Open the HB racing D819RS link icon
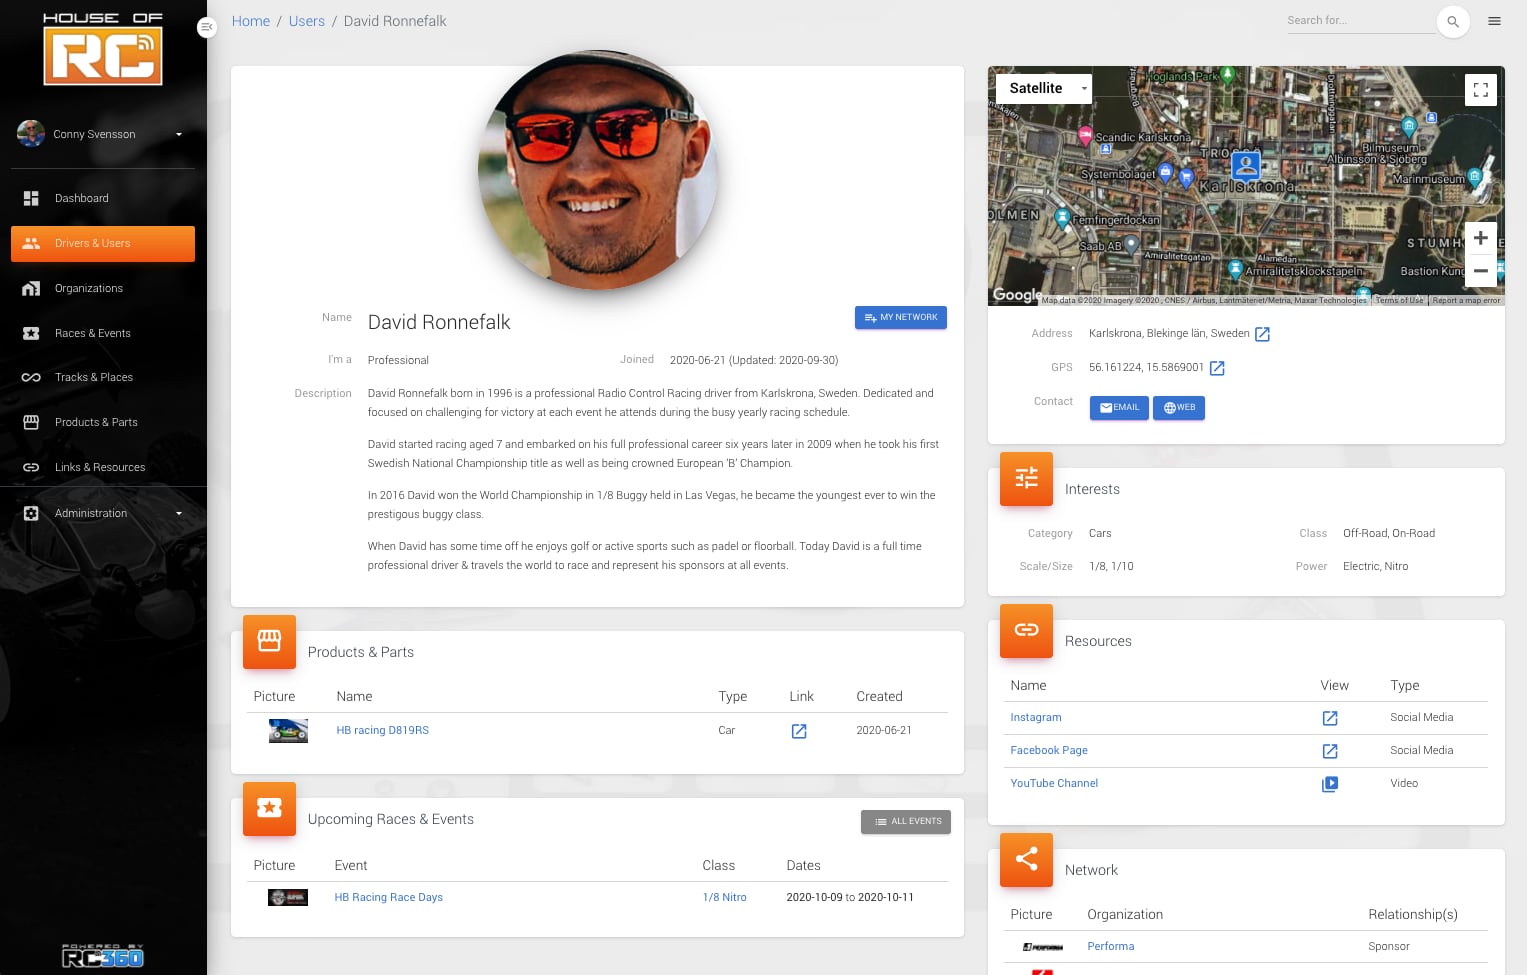 pyautogui.click(x=799, y=731)
